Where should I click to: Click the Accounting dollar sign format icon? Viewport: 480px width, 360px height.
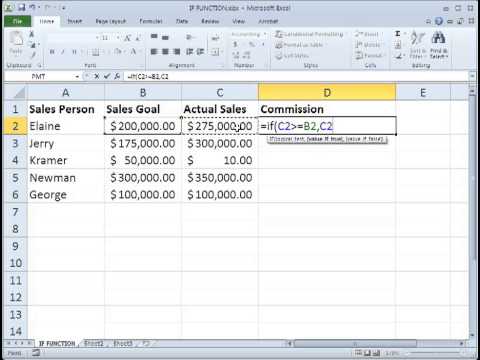click(x=235, y=44)
